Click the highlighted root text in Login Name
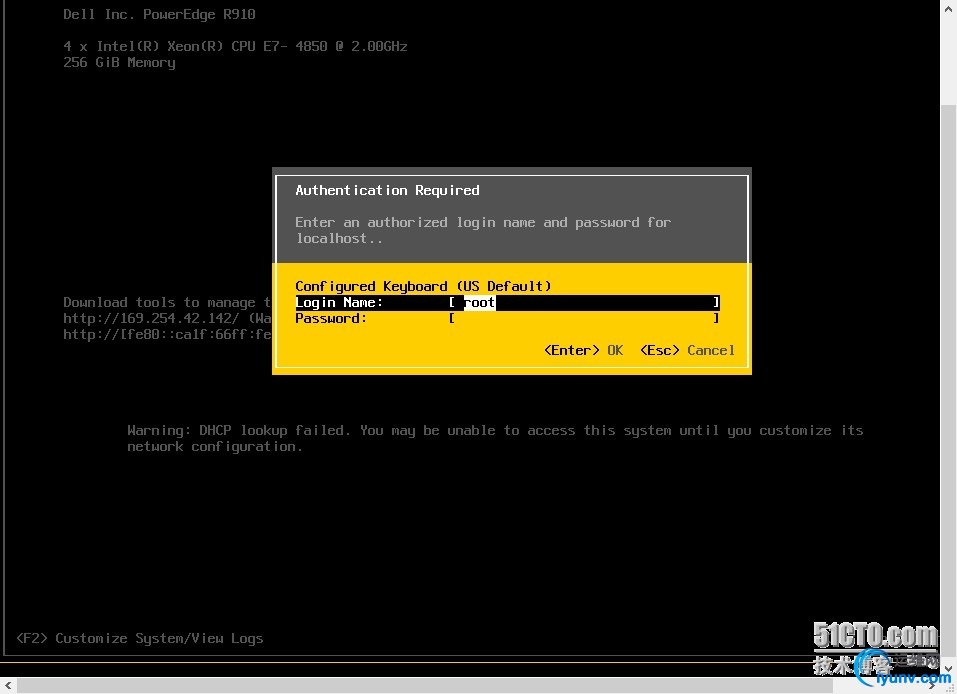Screen dimensions: 957x694 pos(479,302)
